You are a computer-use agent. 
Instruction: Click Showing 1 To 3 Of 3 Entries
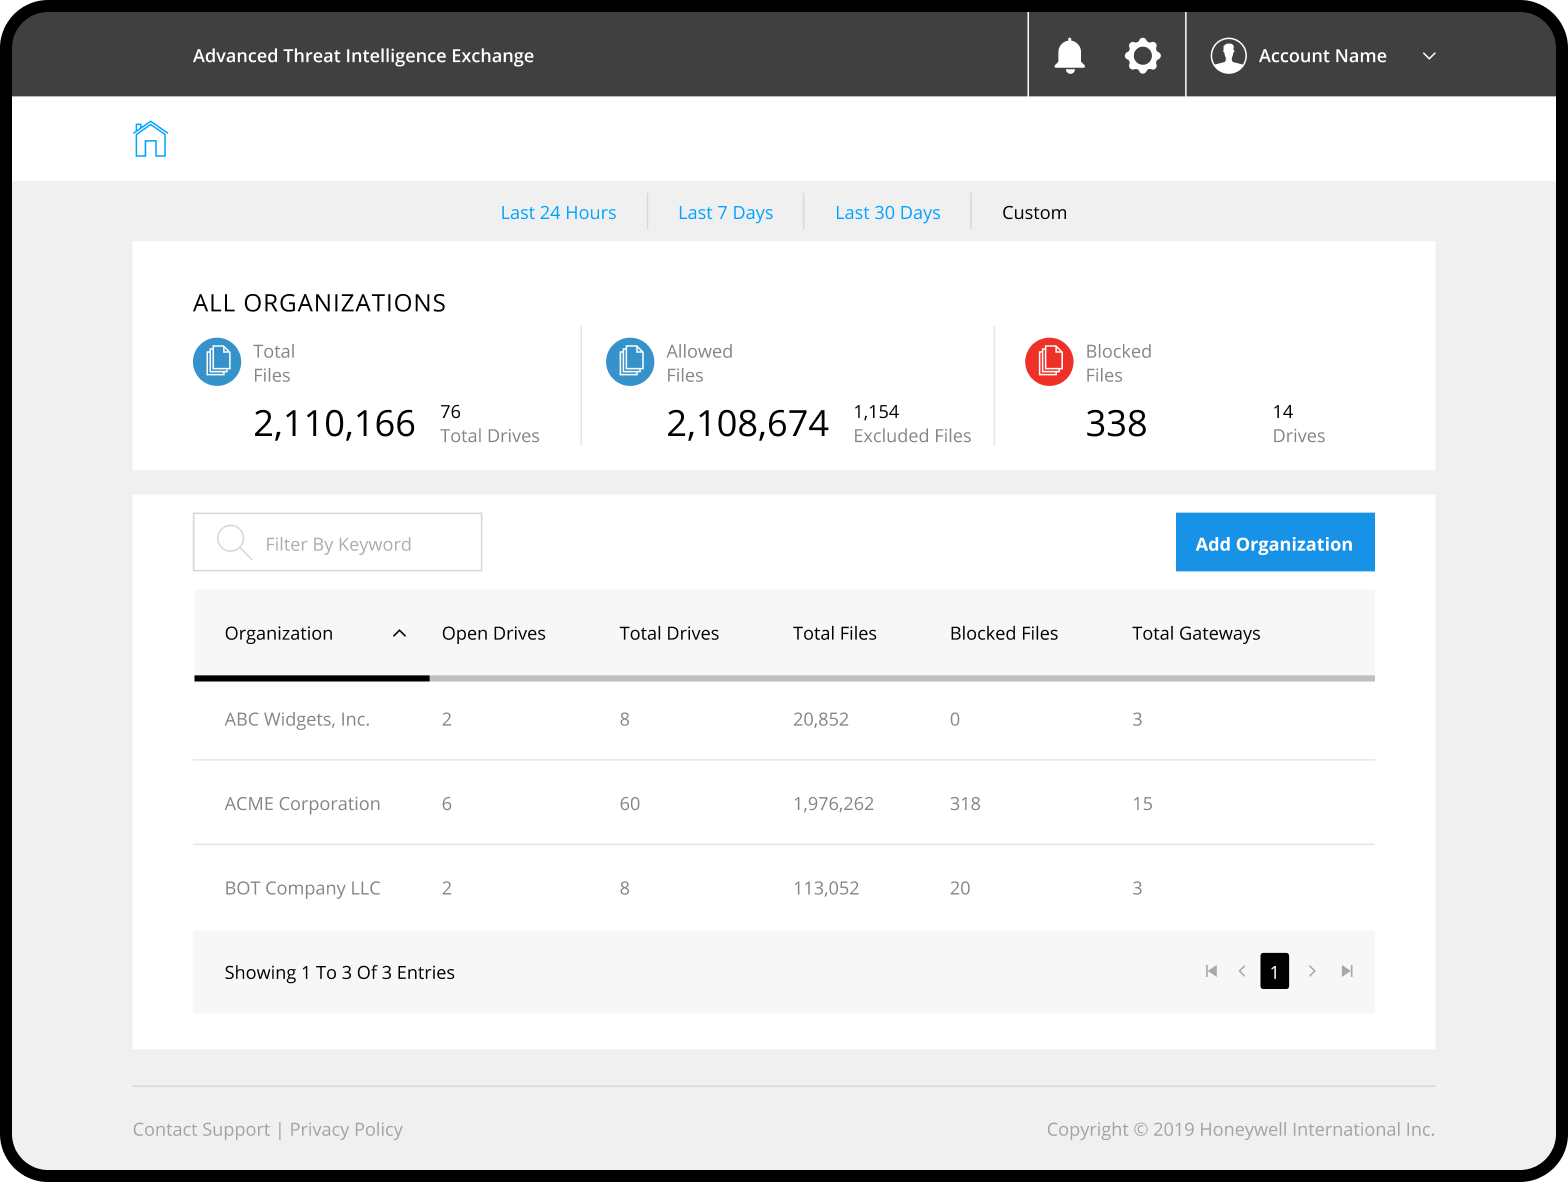(339, 972)
